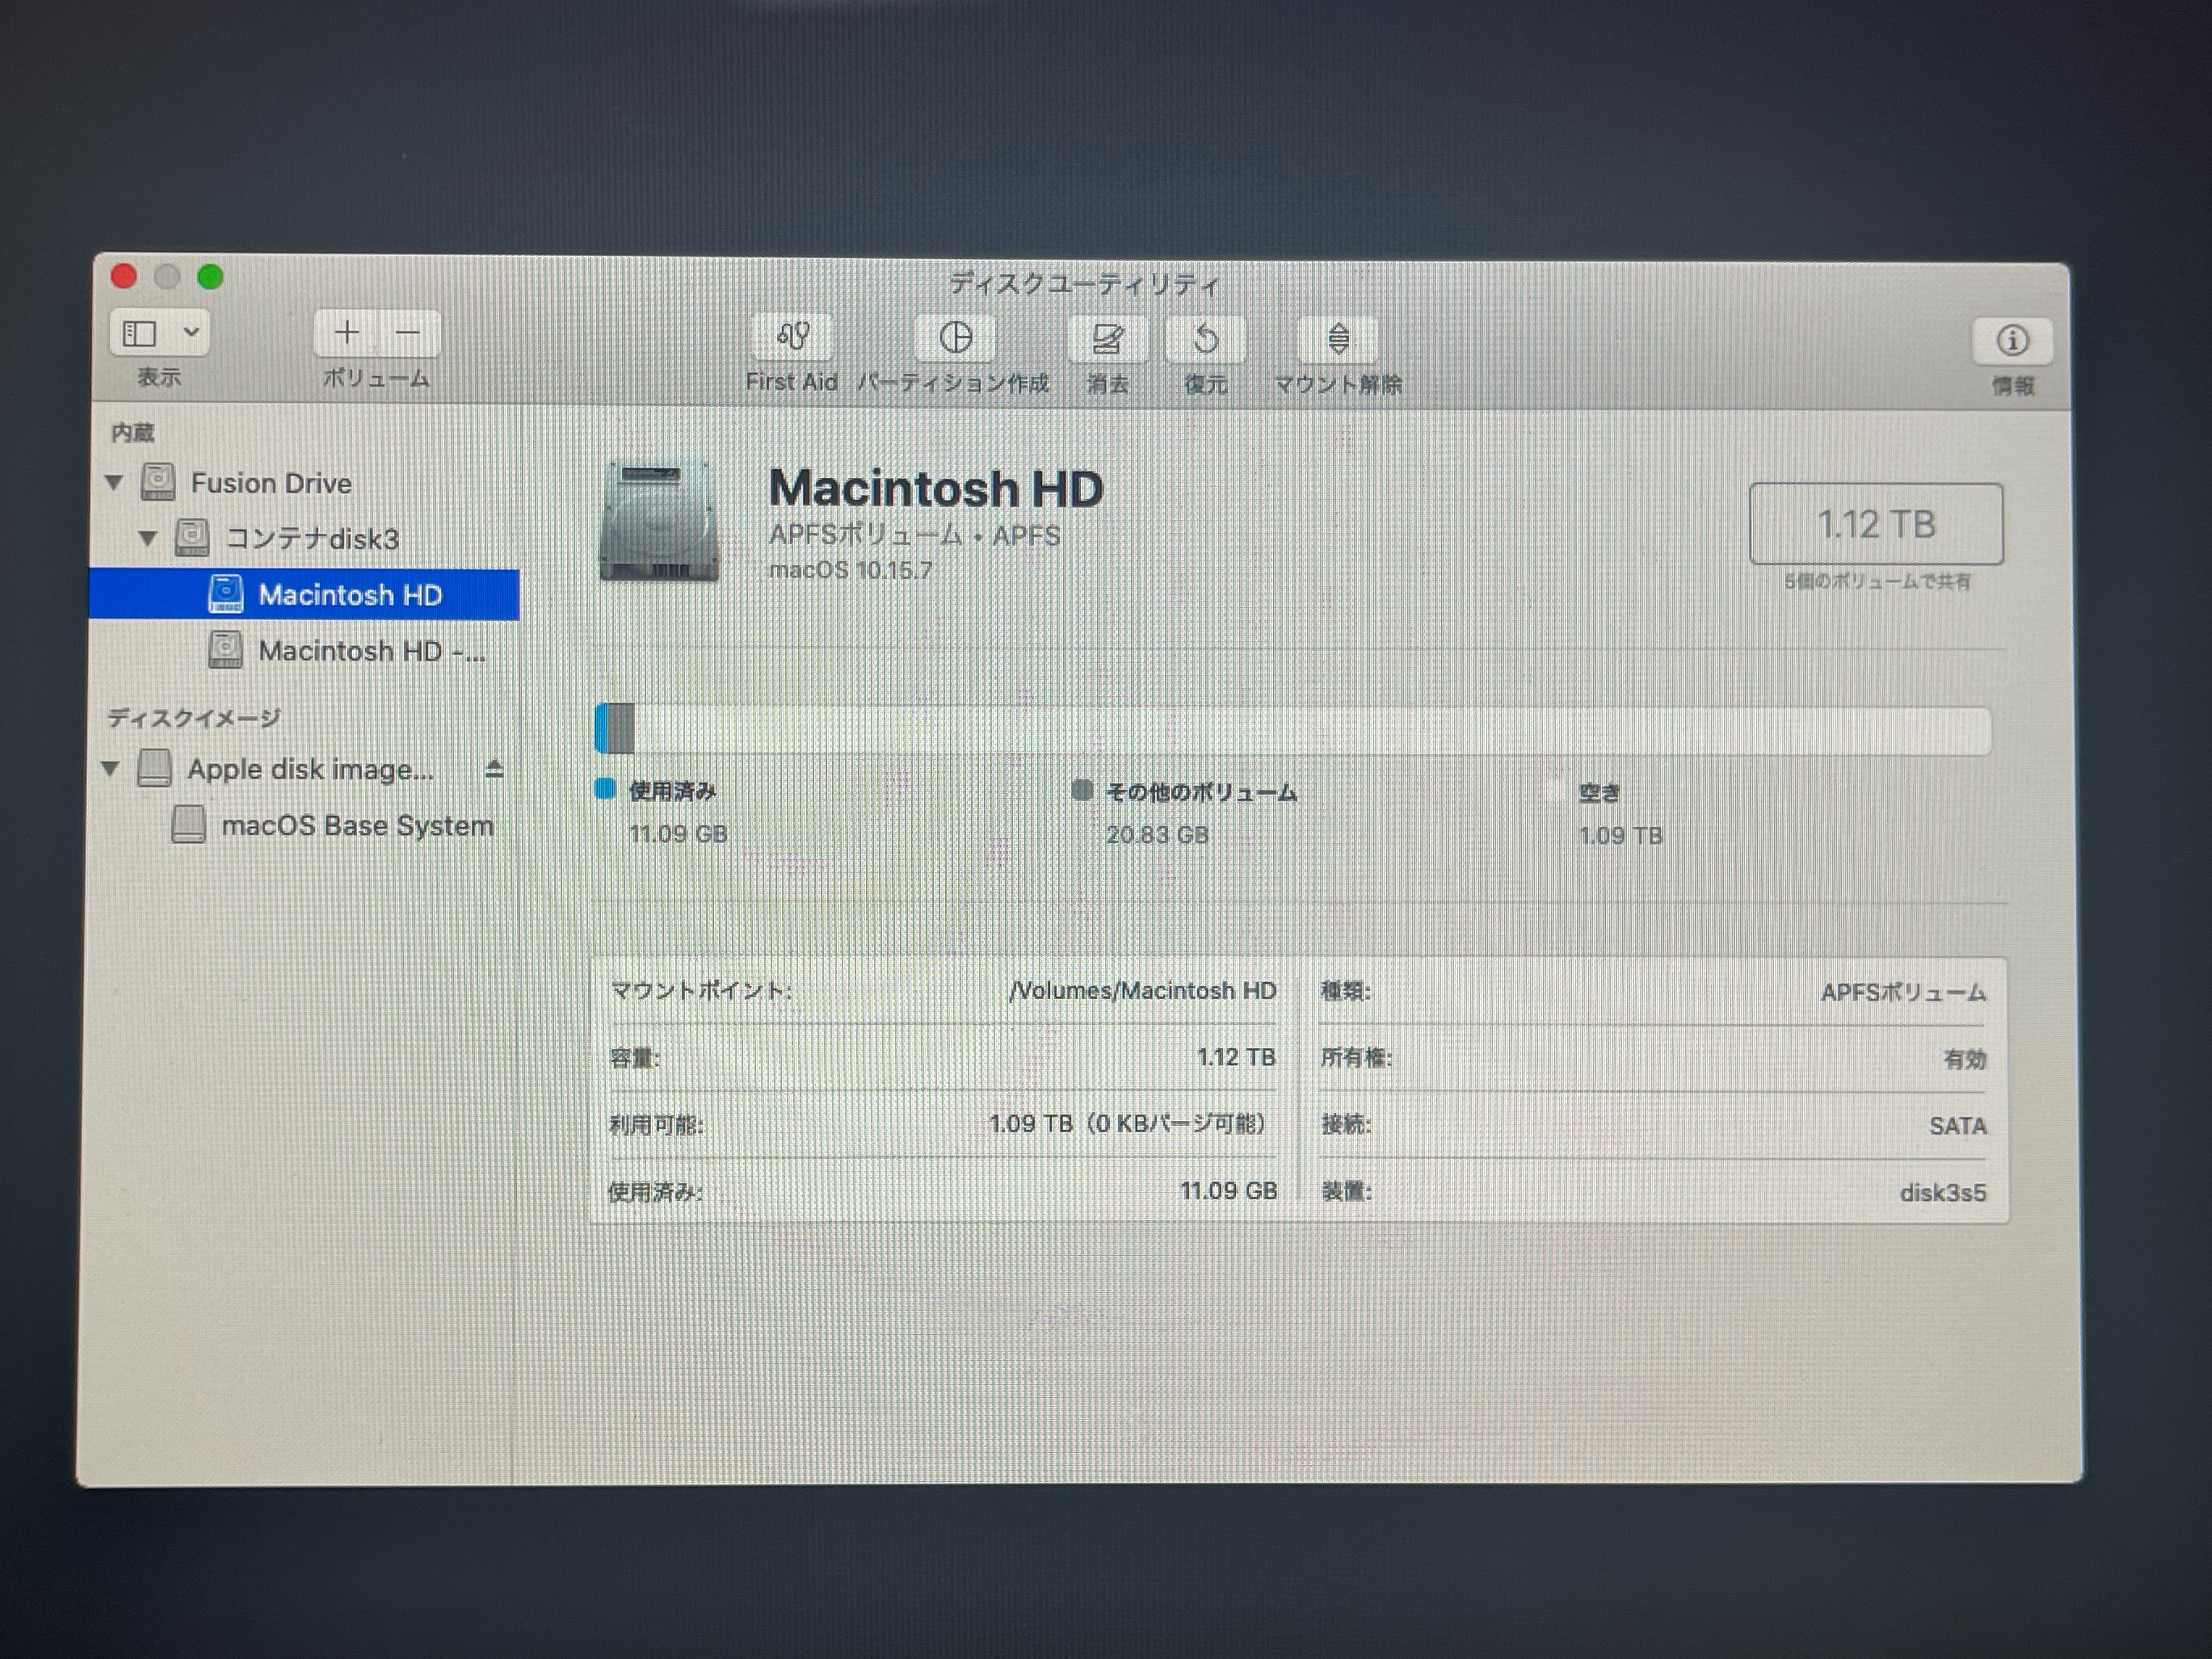Collapse the コンテナdisk3 container
This screenshot has width=2212, height=1659.
point(148,539)
